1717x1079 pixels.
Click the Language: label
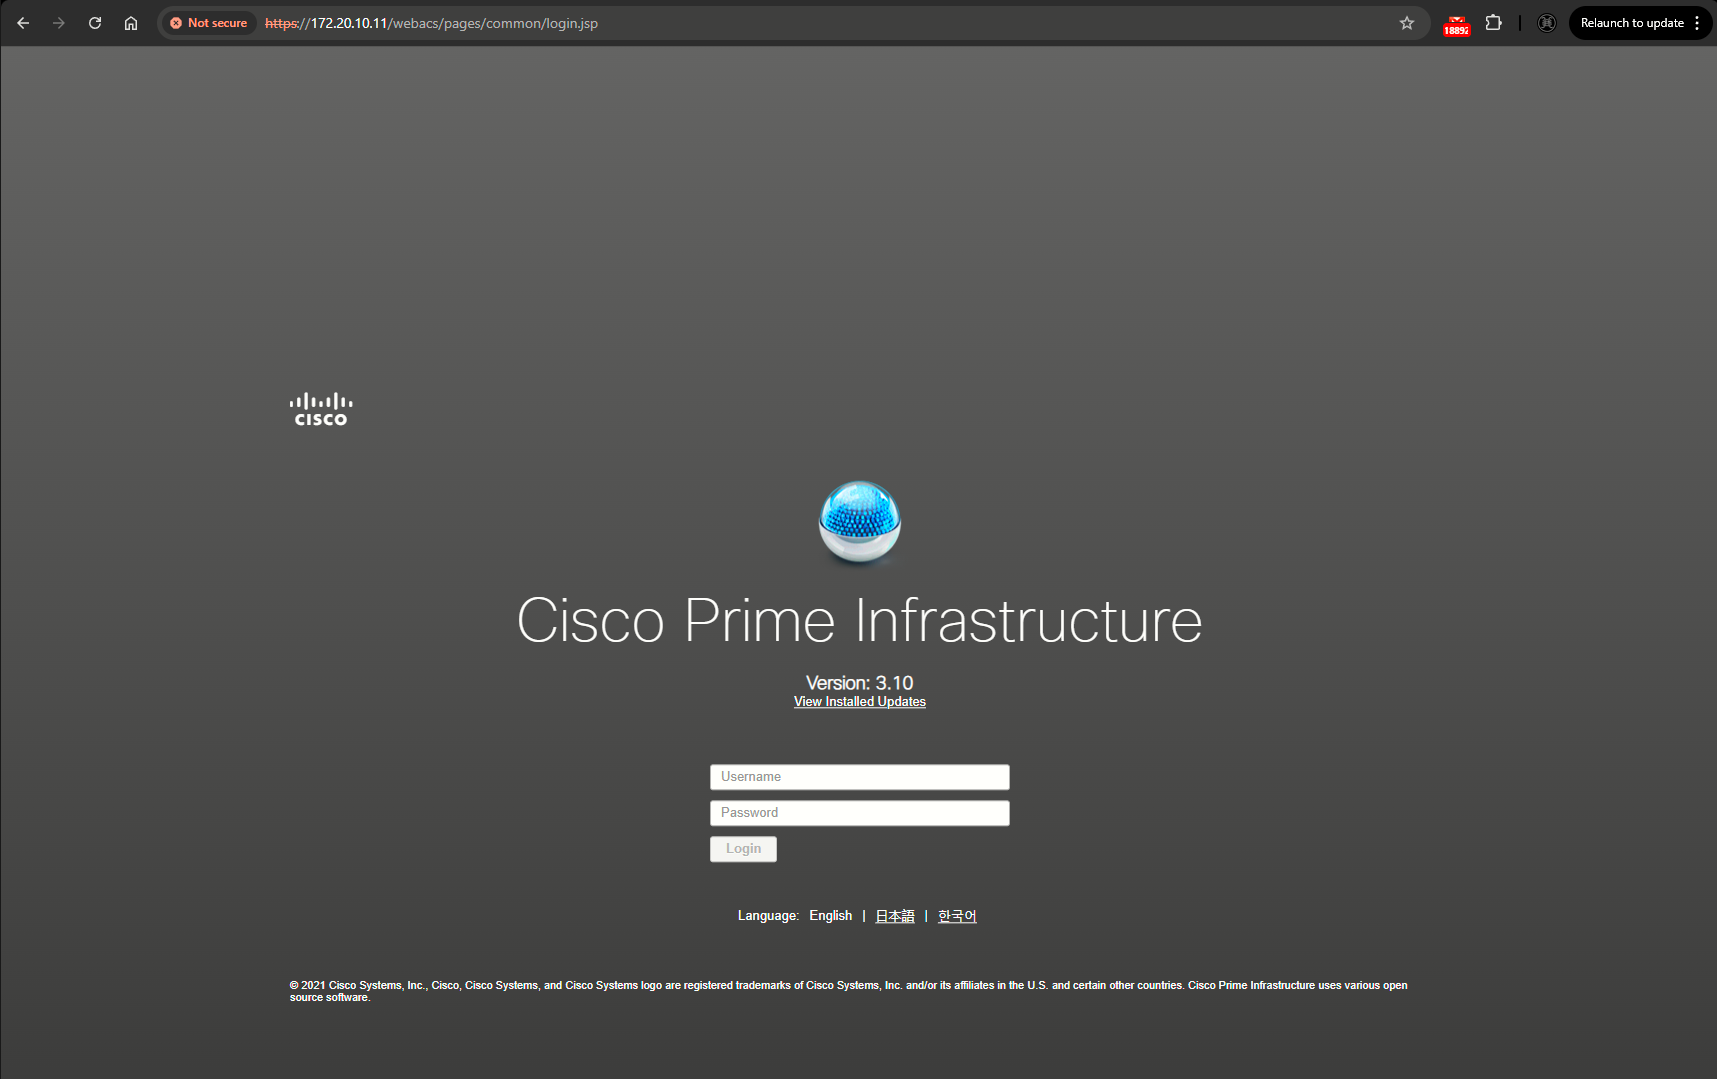[768, 916]
